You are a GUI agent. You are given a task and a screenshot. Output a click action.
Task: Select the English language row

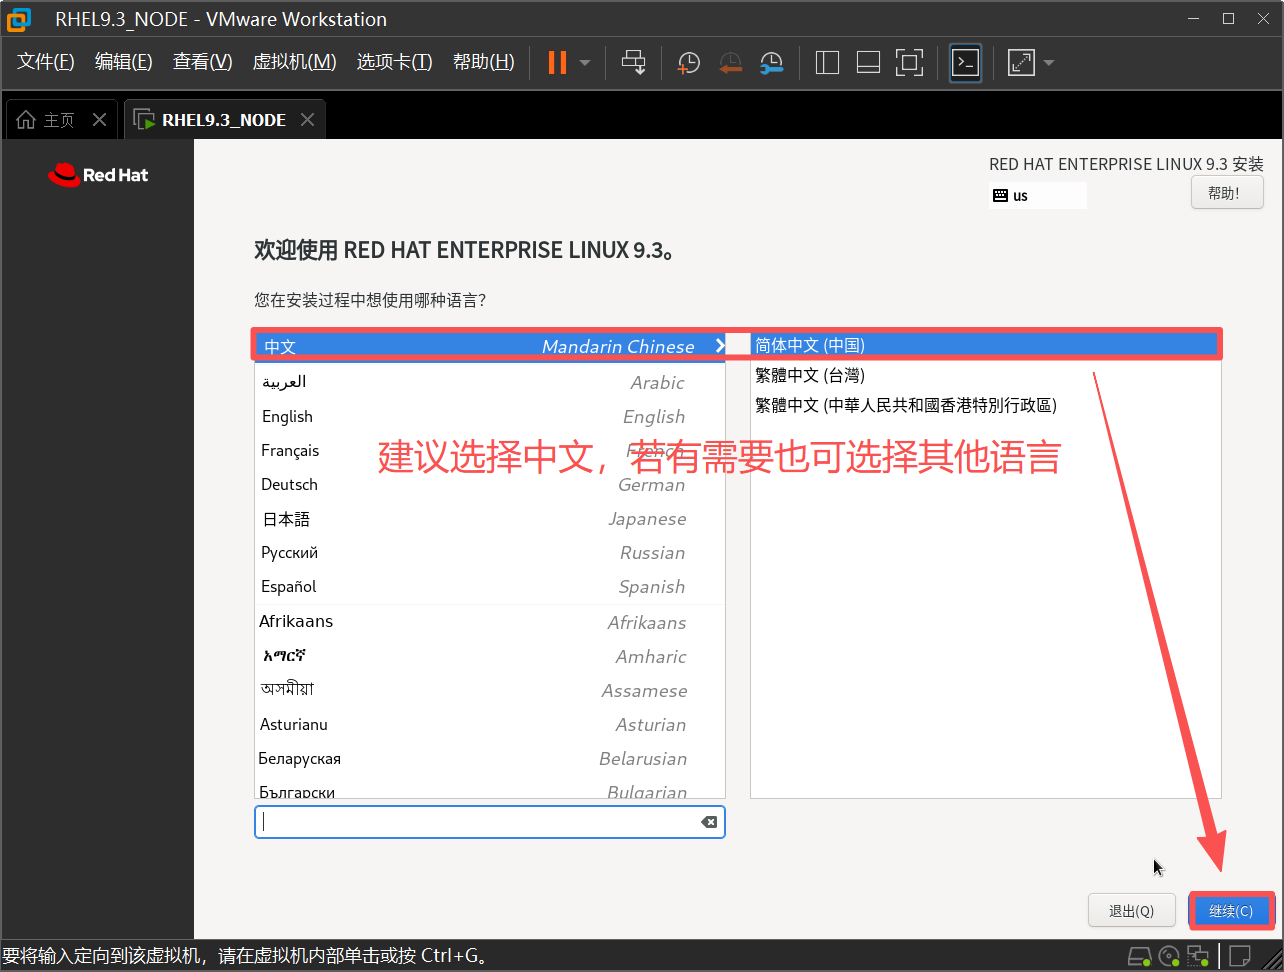point(490,416)
